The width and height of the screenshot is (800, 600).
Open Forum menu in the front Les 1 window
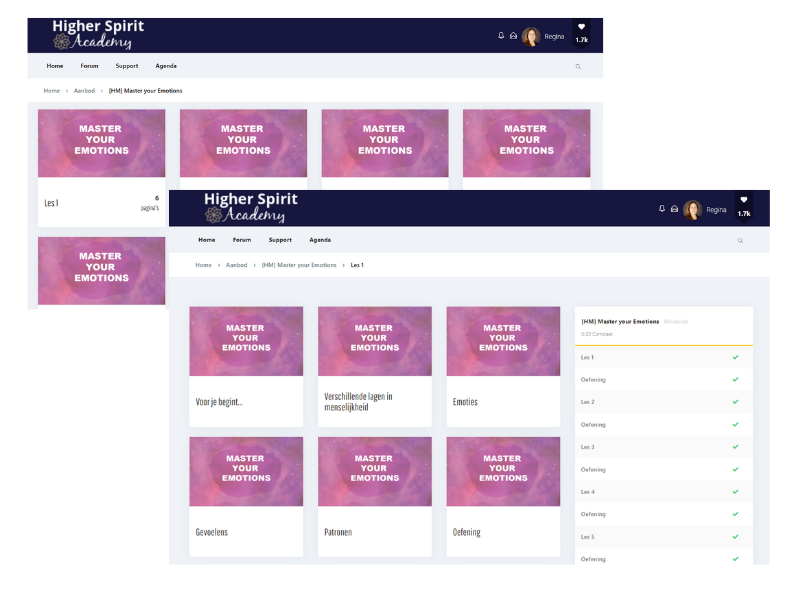[242, 240]
